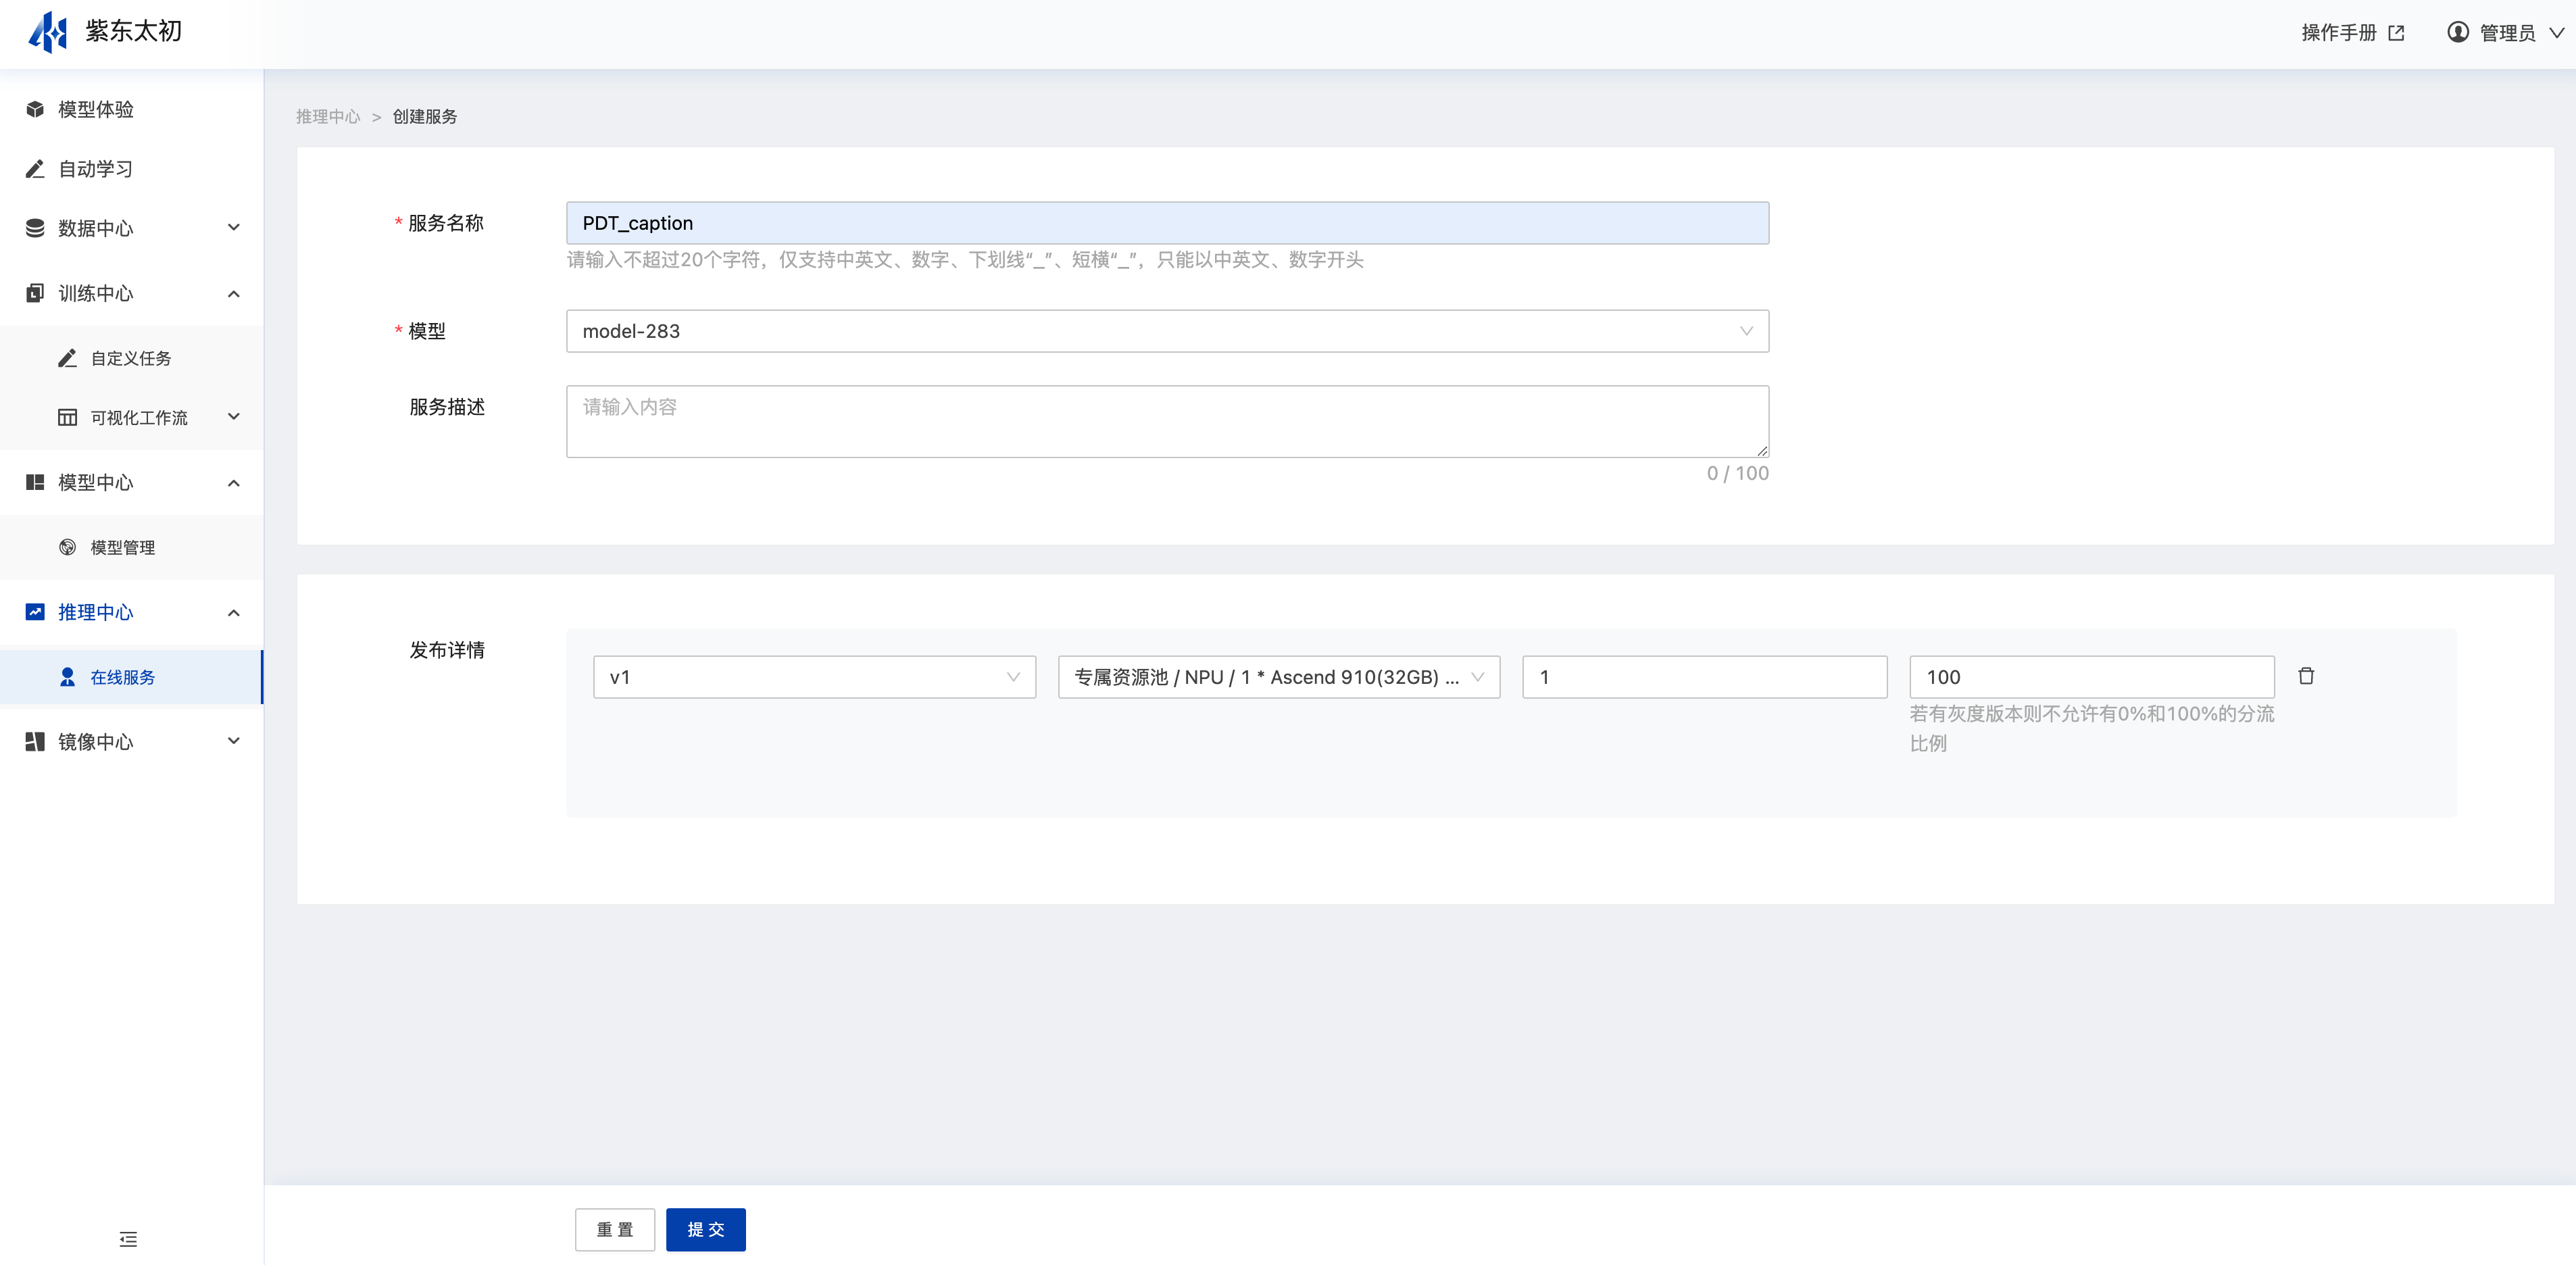Click the traffic ratio field showing 100
Image resolution: width=2576 pixels, height=1265 pixels.
(x=2092, y=677)
